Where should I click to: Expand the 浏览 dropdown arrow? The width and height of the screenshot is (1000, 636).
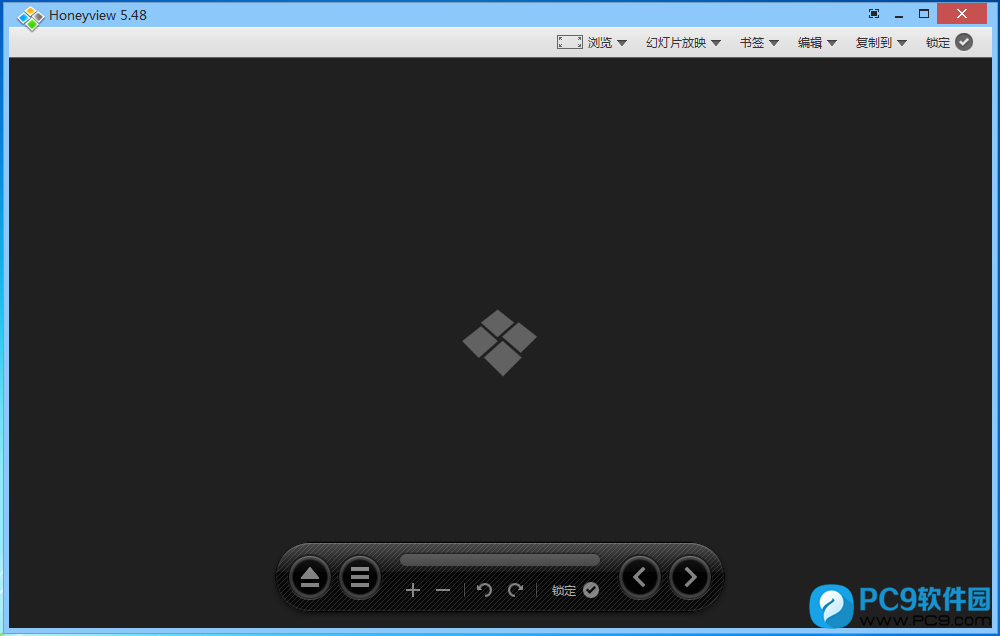pos(622,43)
